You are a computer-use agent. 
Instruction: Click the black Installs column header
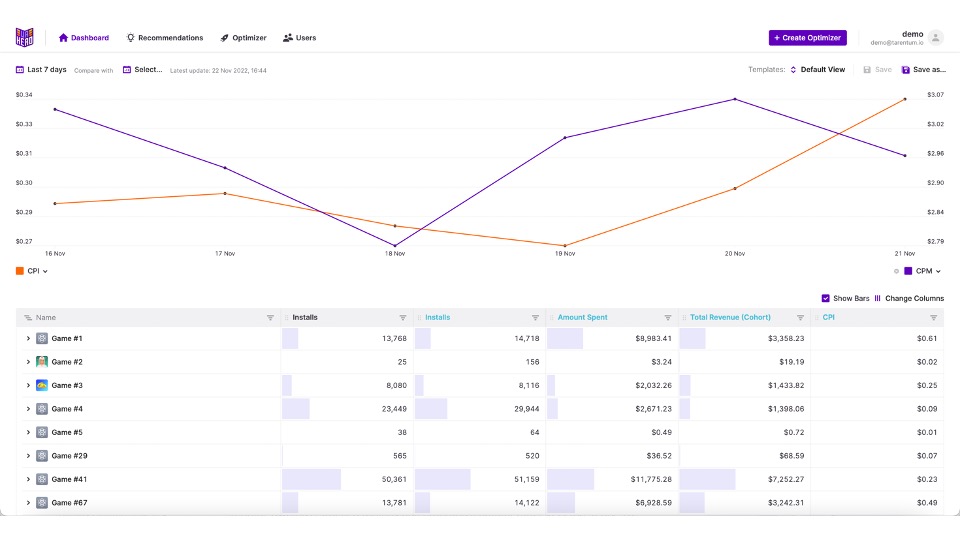click(x=305, y=318)
